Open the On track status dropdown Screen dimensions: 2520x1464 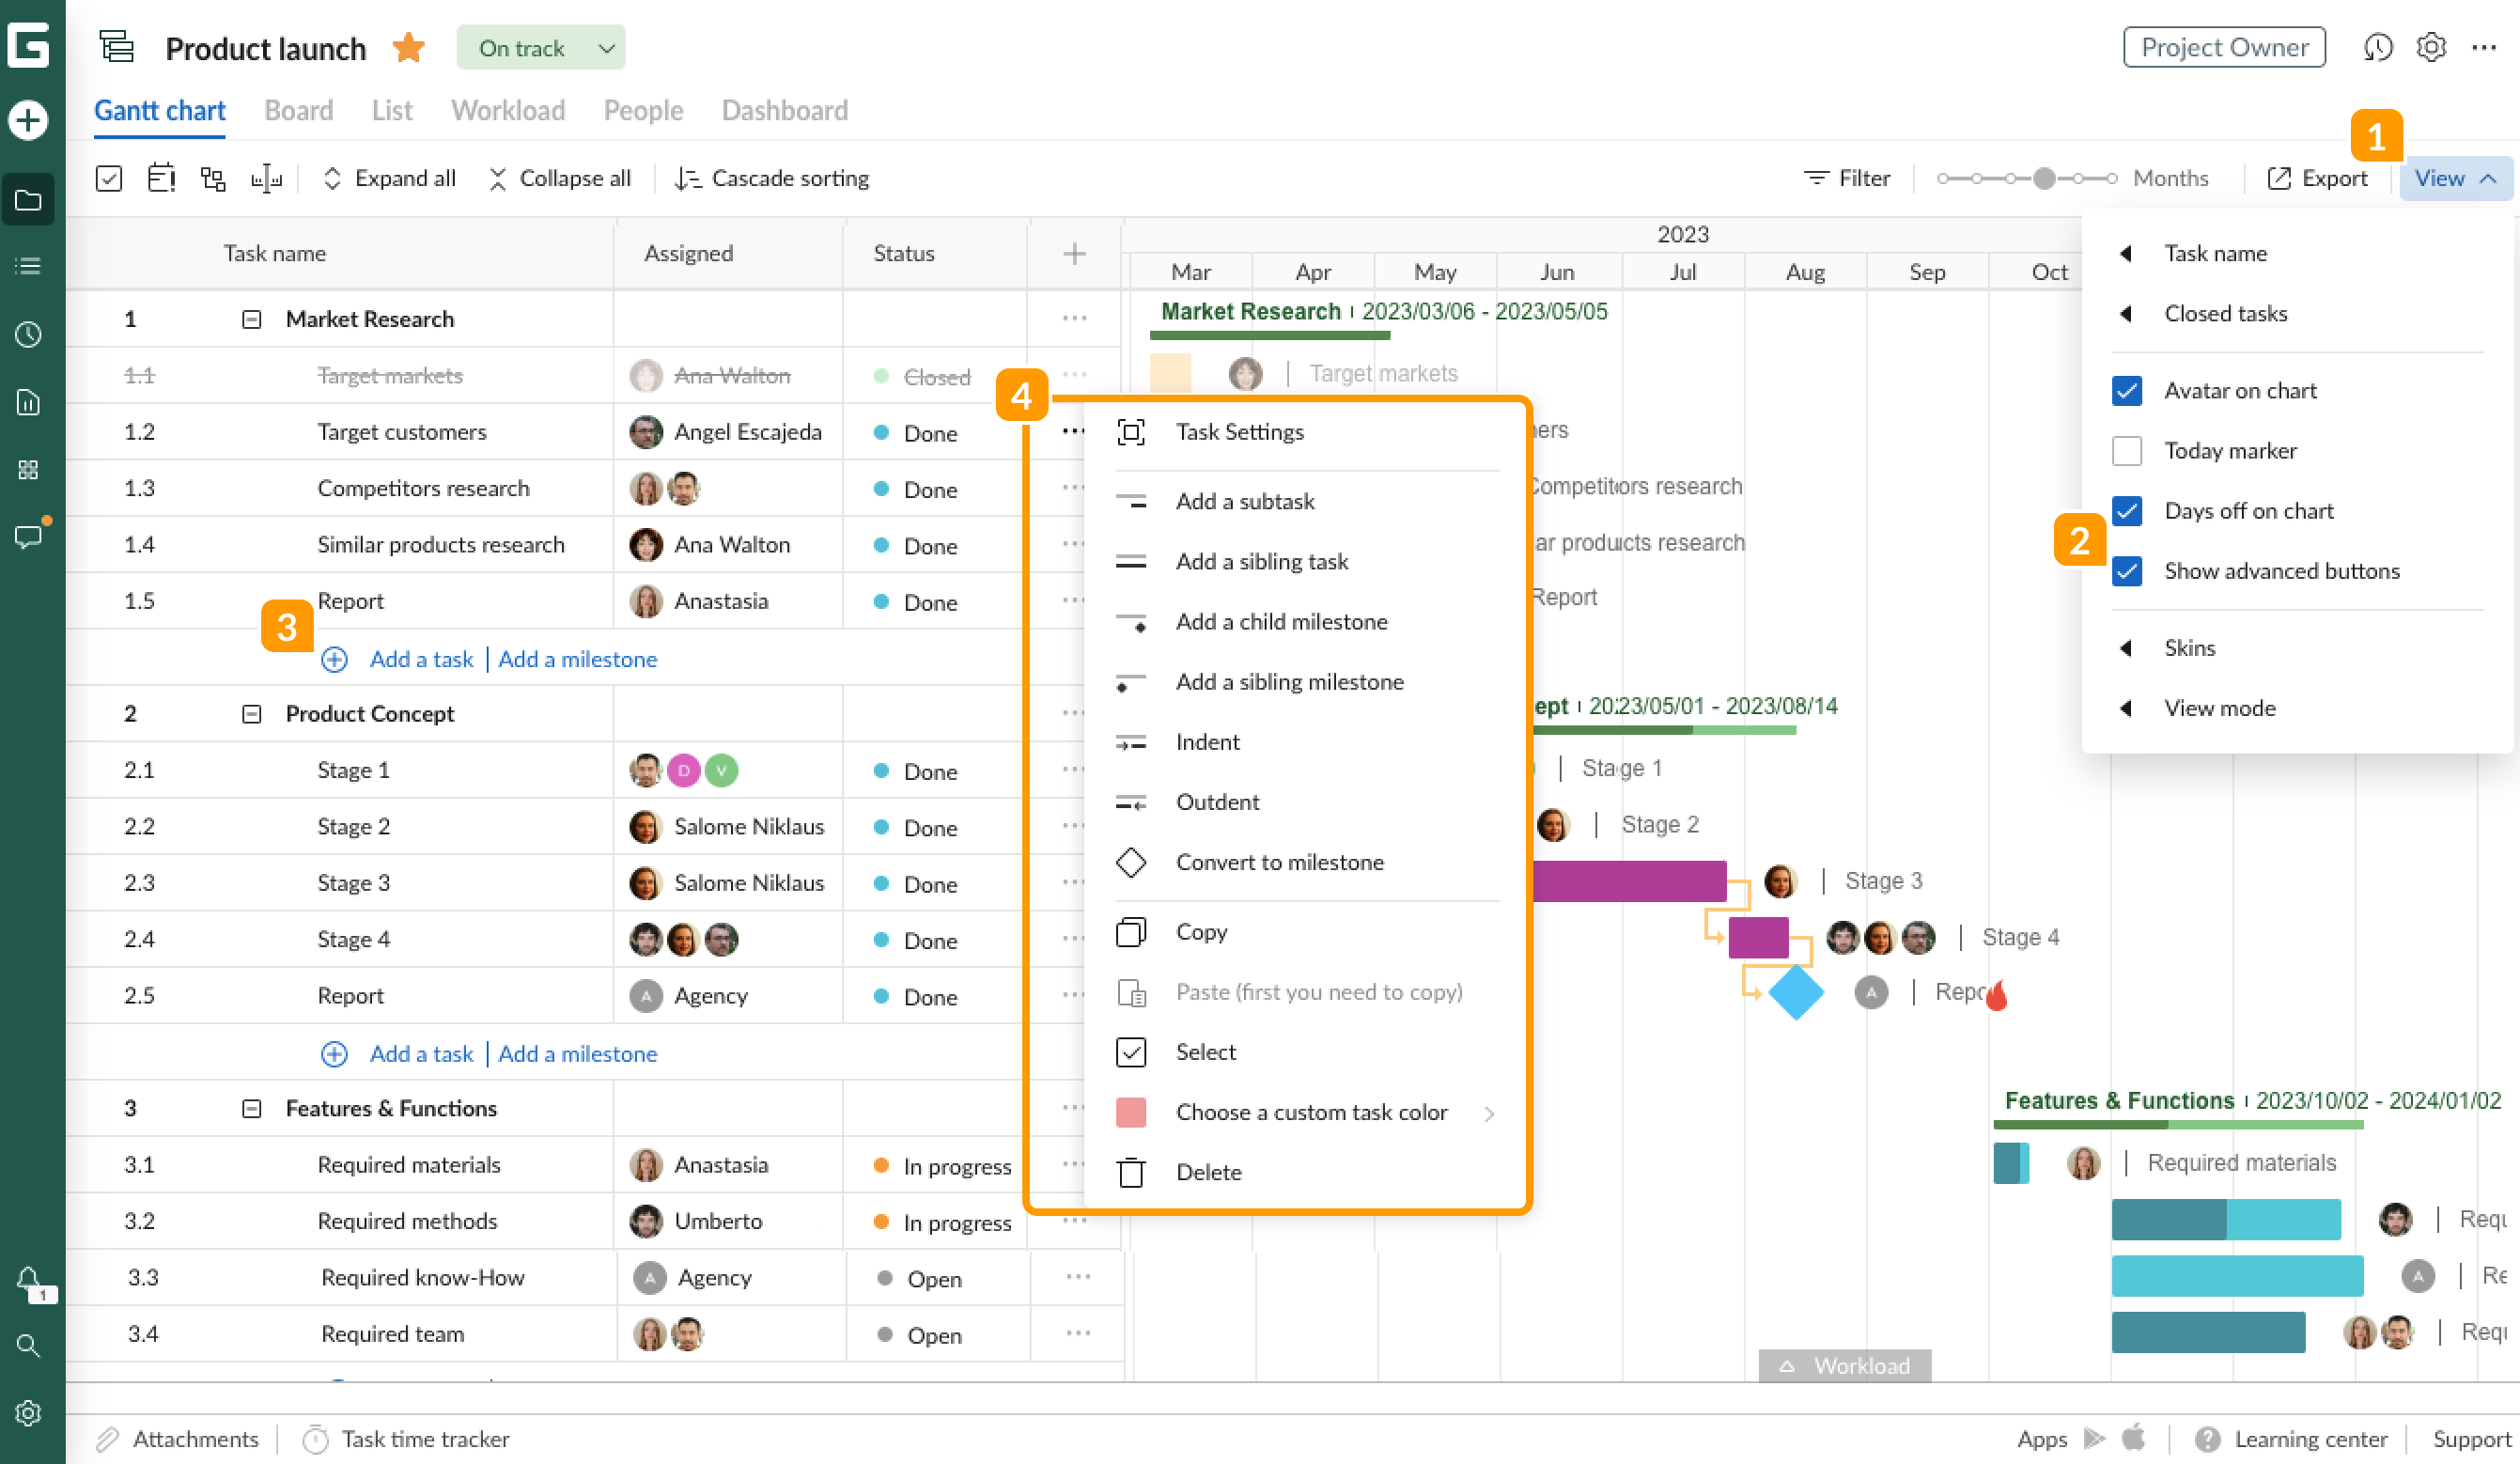point(541,47)
